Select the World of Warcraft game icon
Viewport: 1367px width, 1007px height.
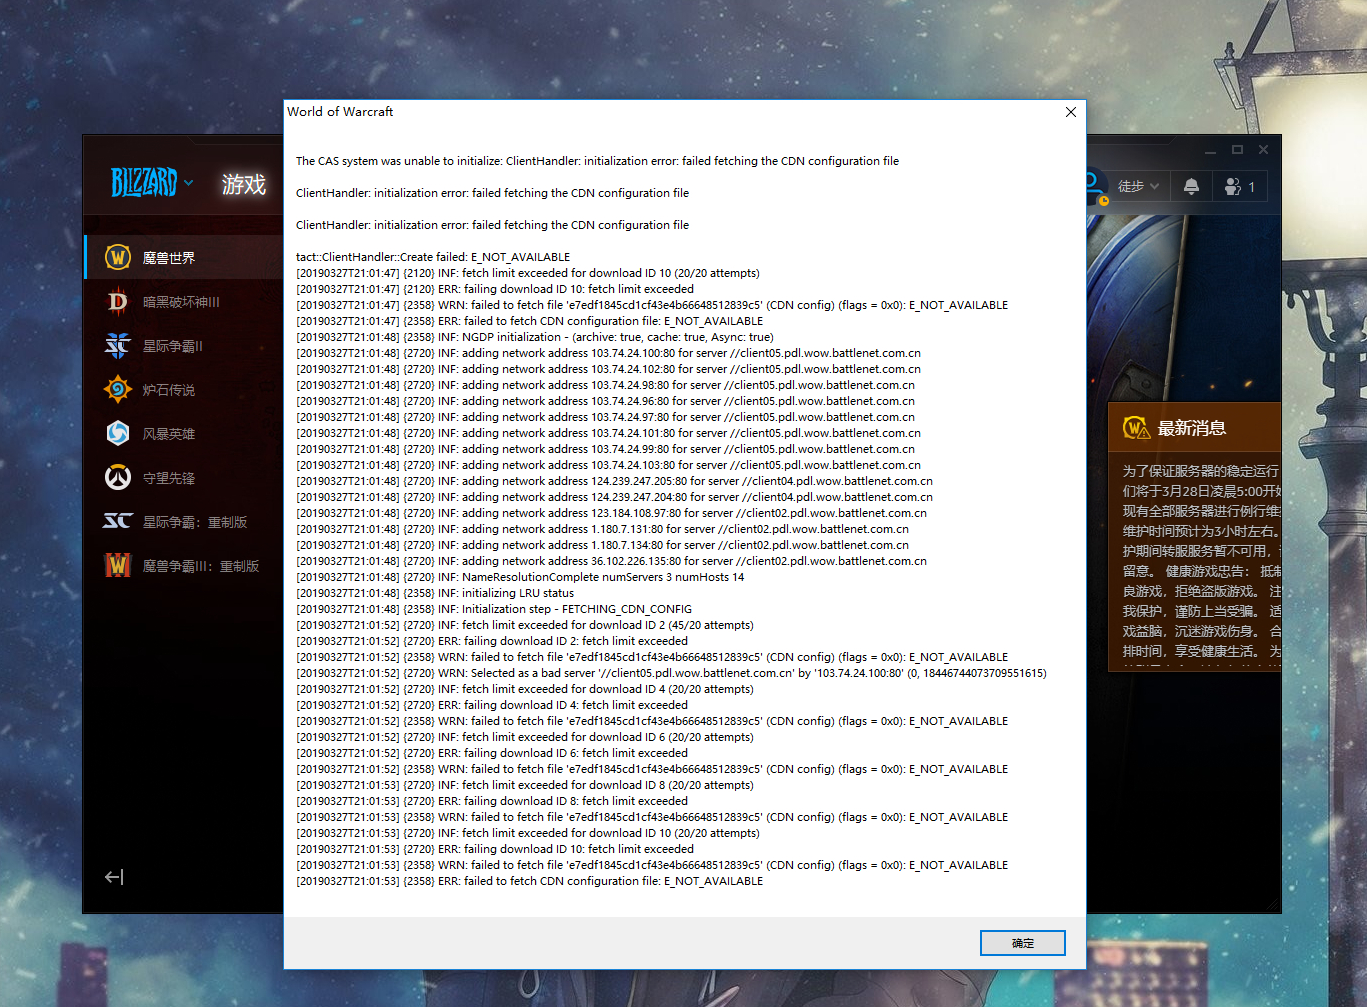[x=118, y=257]
